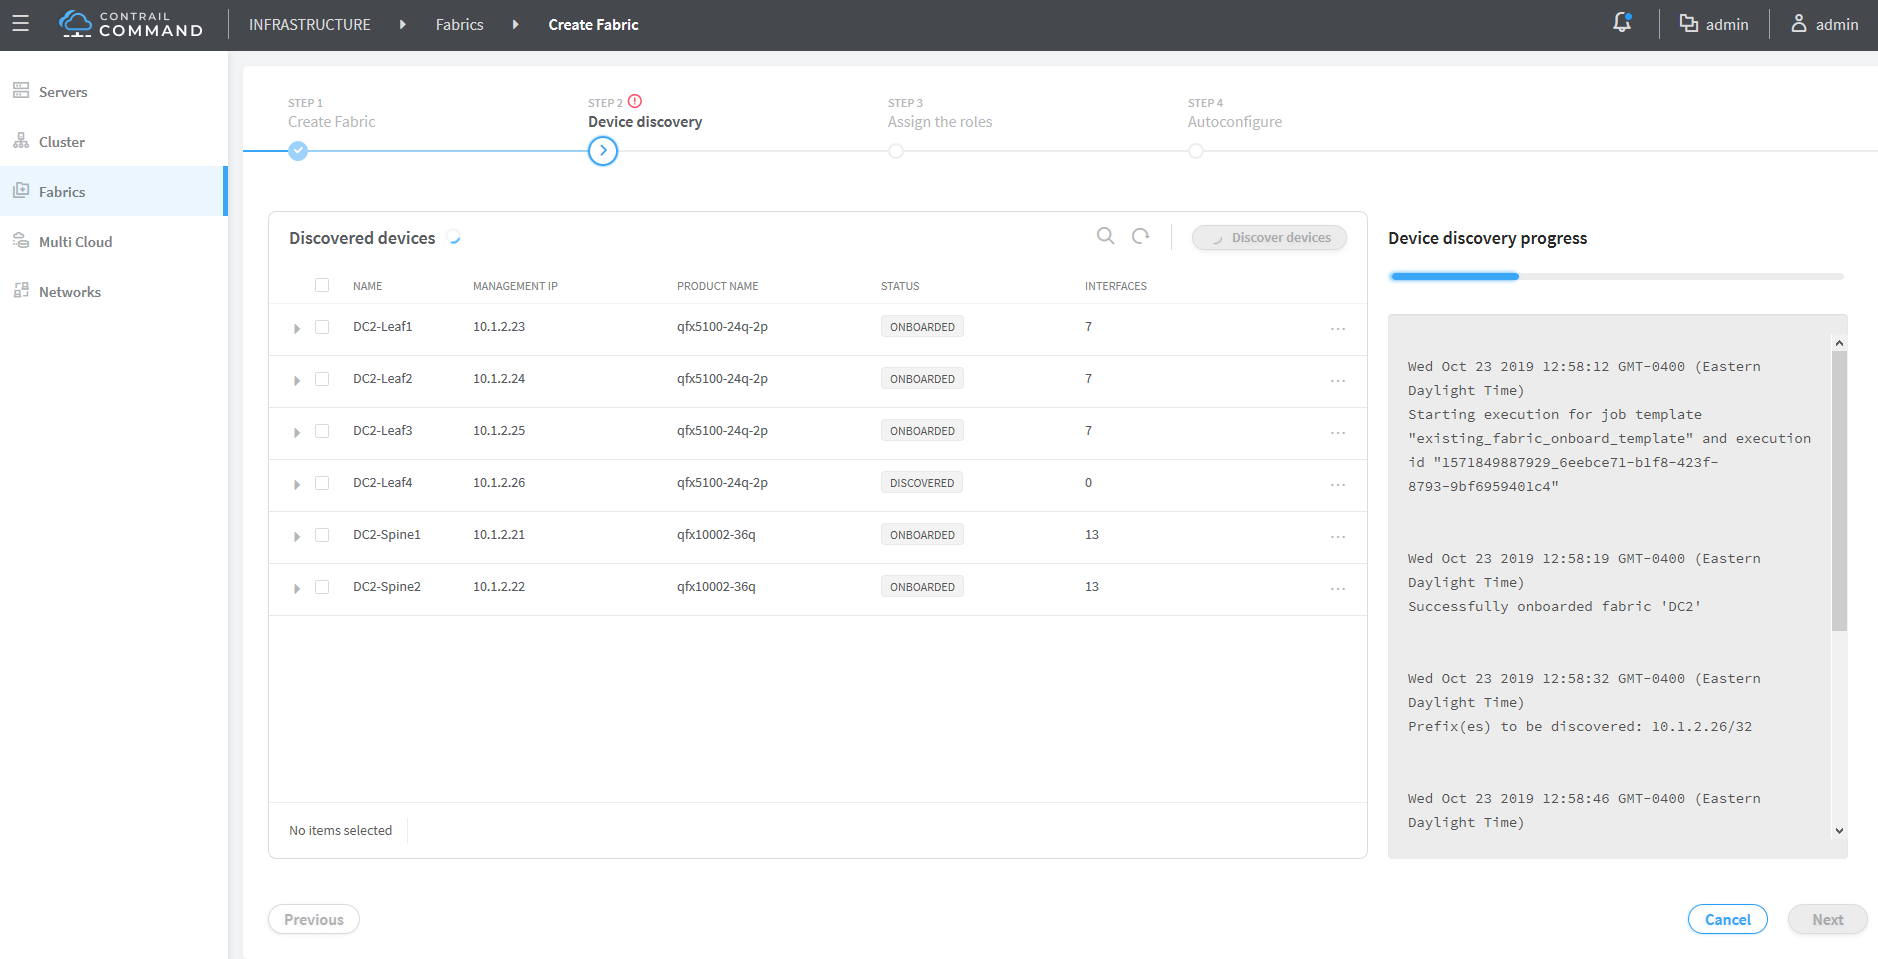Open the admin user account dropdown
This screenshot has width=1878, height=959.
pyautogui.click(x=1824, y=24)
